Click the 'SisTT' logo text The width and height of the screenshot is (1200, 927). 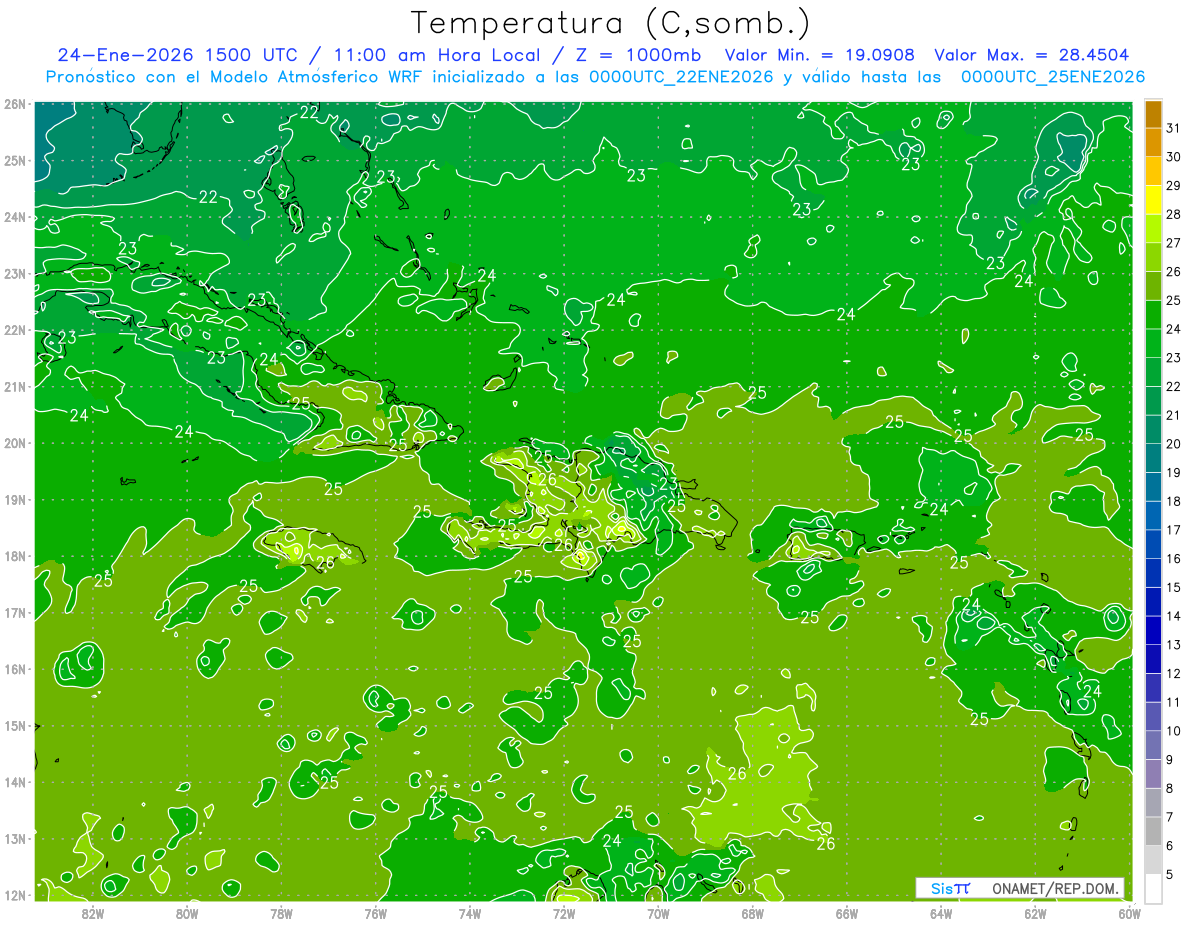949,888
